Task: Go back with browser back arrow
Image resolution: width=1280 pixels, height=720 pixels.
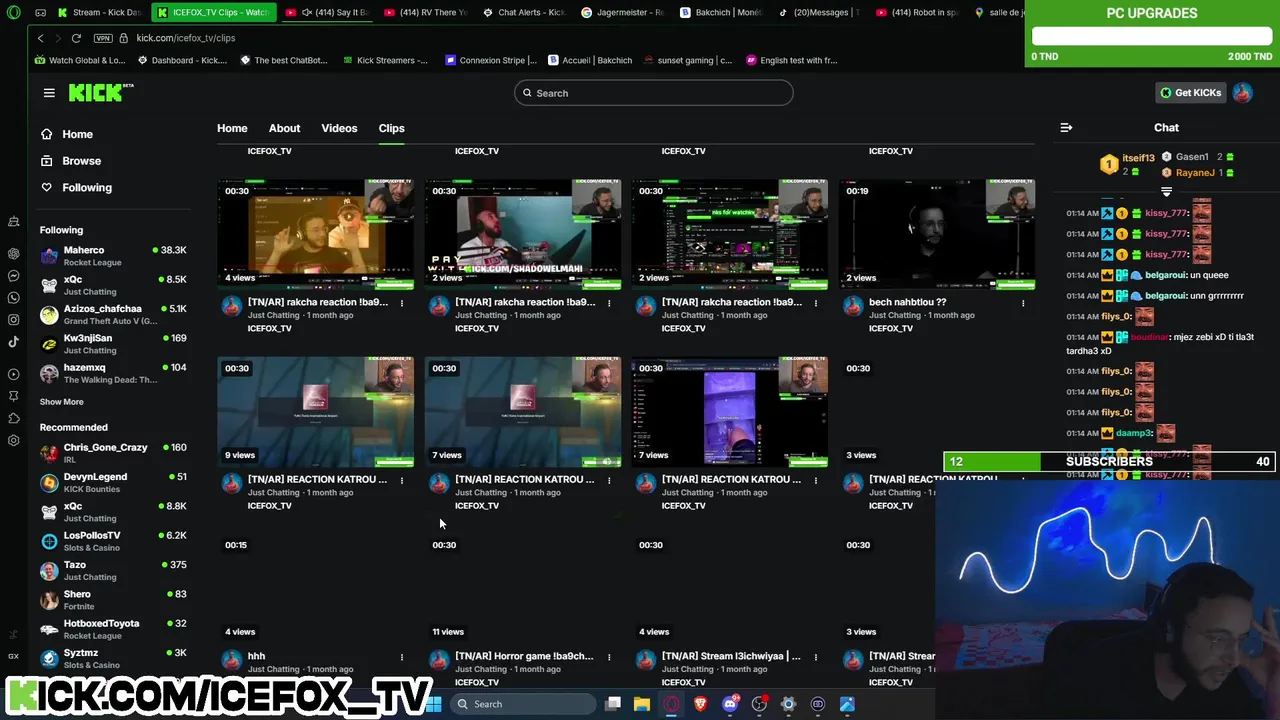Action: 40,38
